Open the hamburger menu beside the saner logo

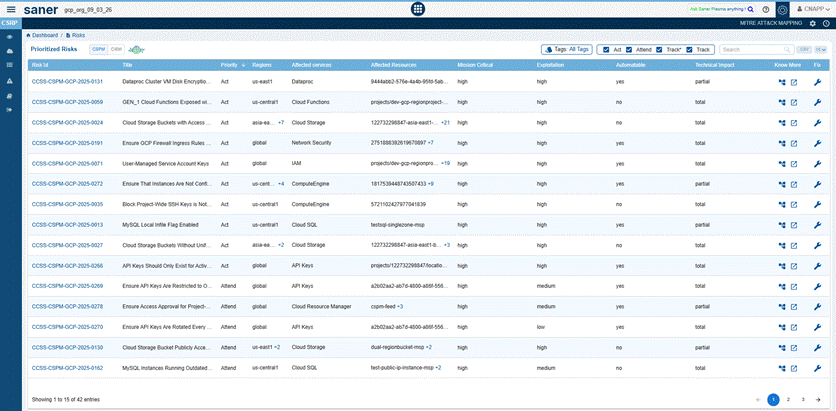click(x=11, y=9)
